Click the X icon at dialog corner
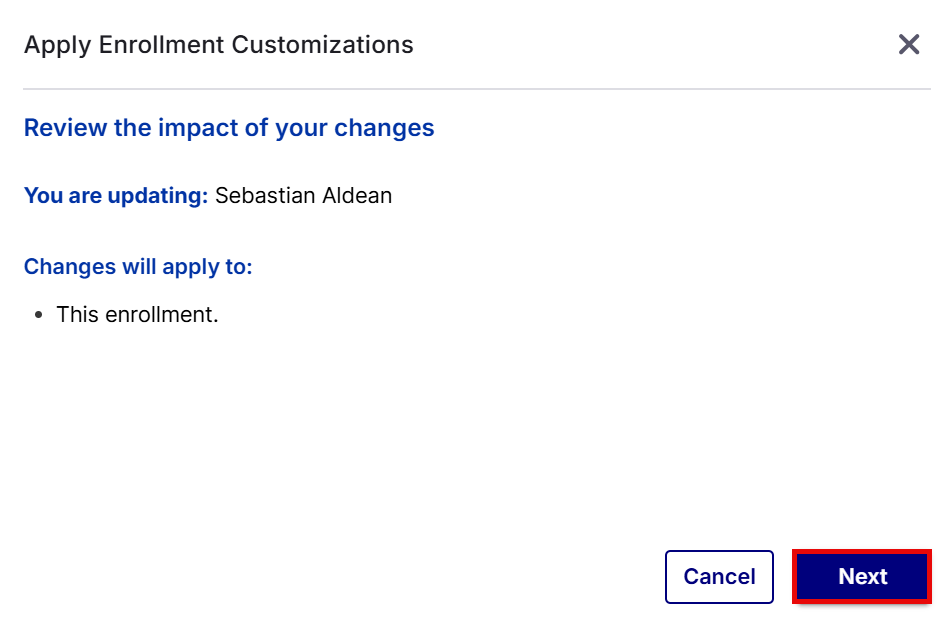Screen dimensions: 950x622 [909, 44]
